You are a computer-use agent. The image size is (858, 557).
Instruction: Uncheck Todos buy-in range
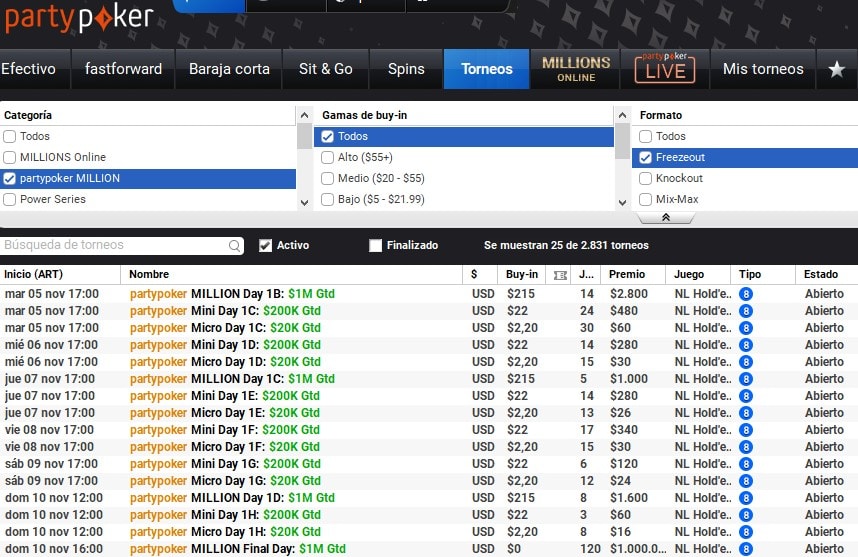coord(327,136)
